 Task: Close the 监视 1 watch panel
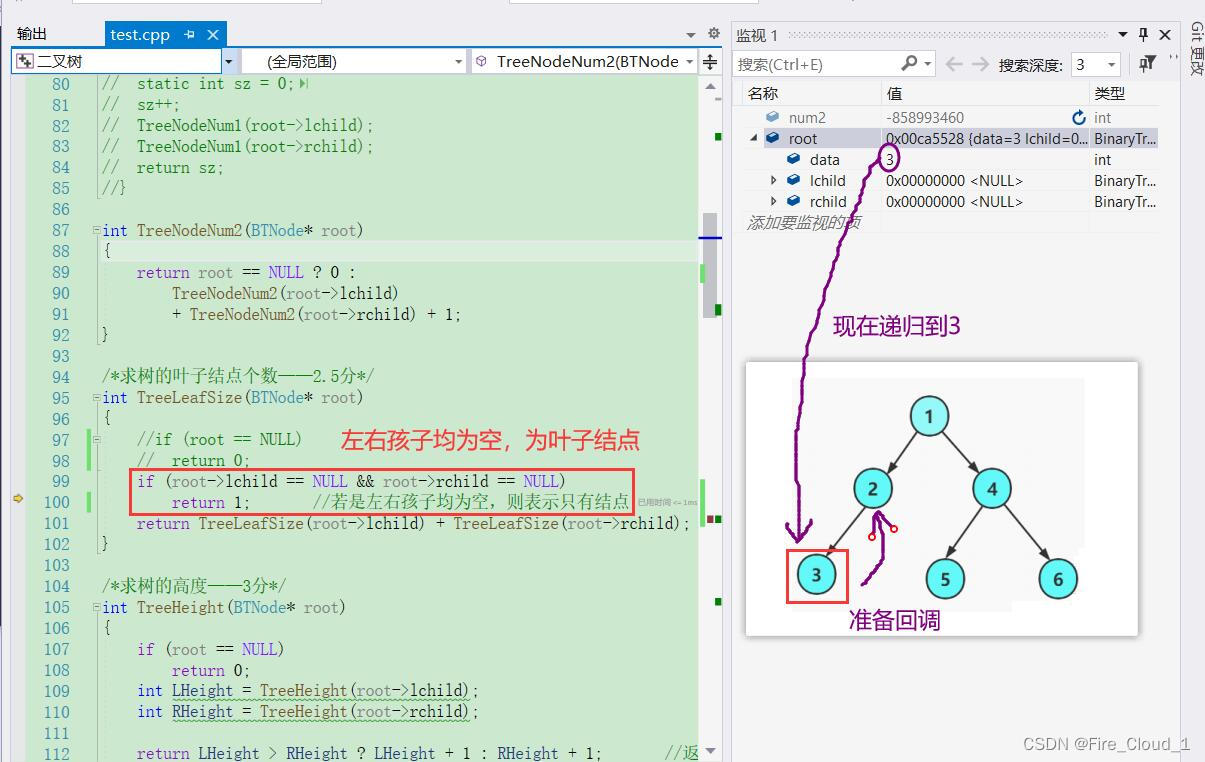click(x=1165, y=35)
